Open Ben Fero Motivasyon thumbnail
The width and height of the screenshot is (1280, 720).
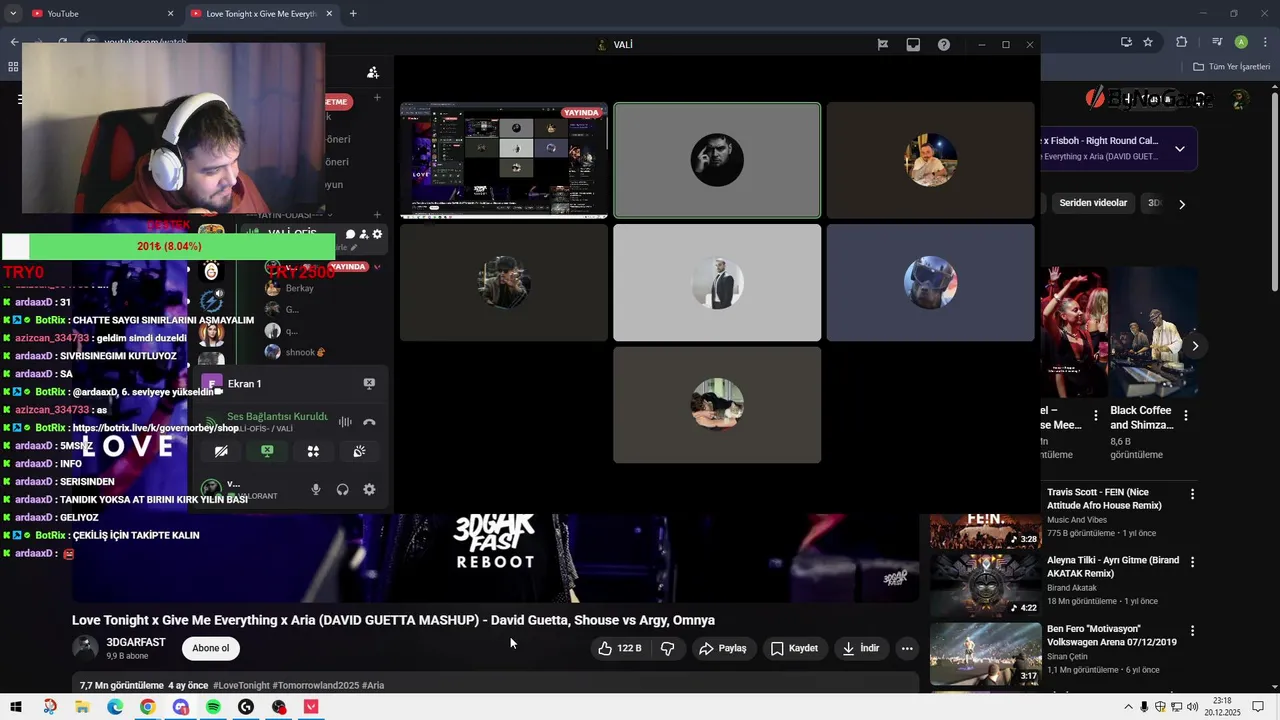(985, 654)
